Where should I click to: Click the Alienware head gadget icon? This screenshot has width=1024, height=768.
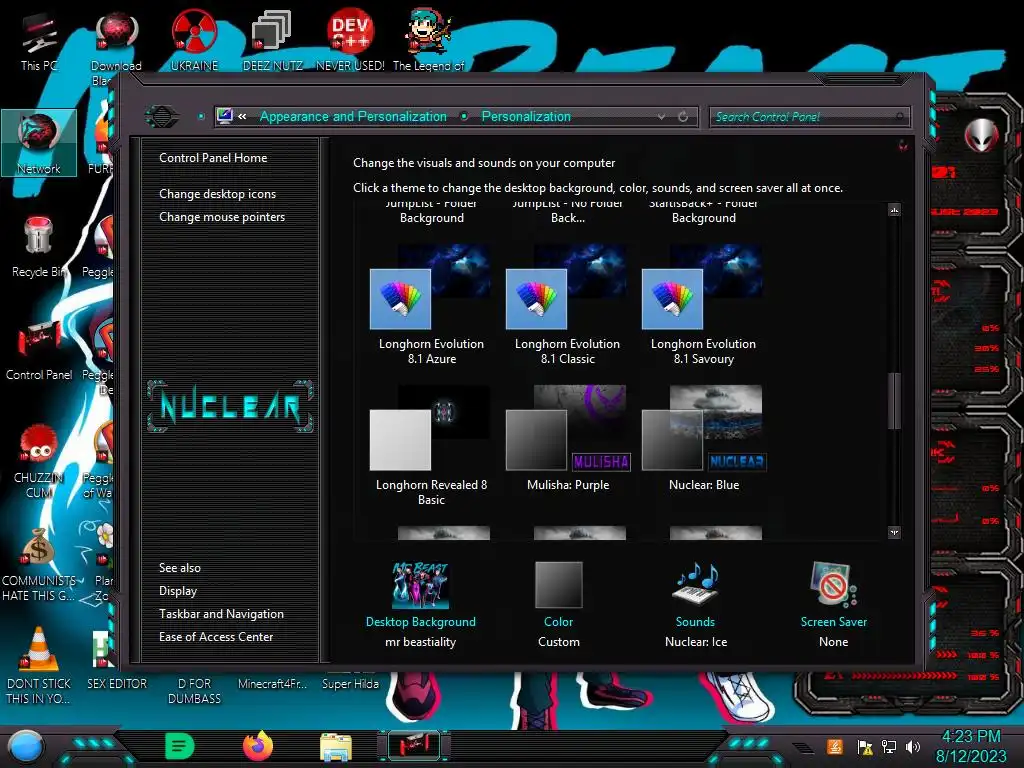pyautogui.click(x=982, y=136)
